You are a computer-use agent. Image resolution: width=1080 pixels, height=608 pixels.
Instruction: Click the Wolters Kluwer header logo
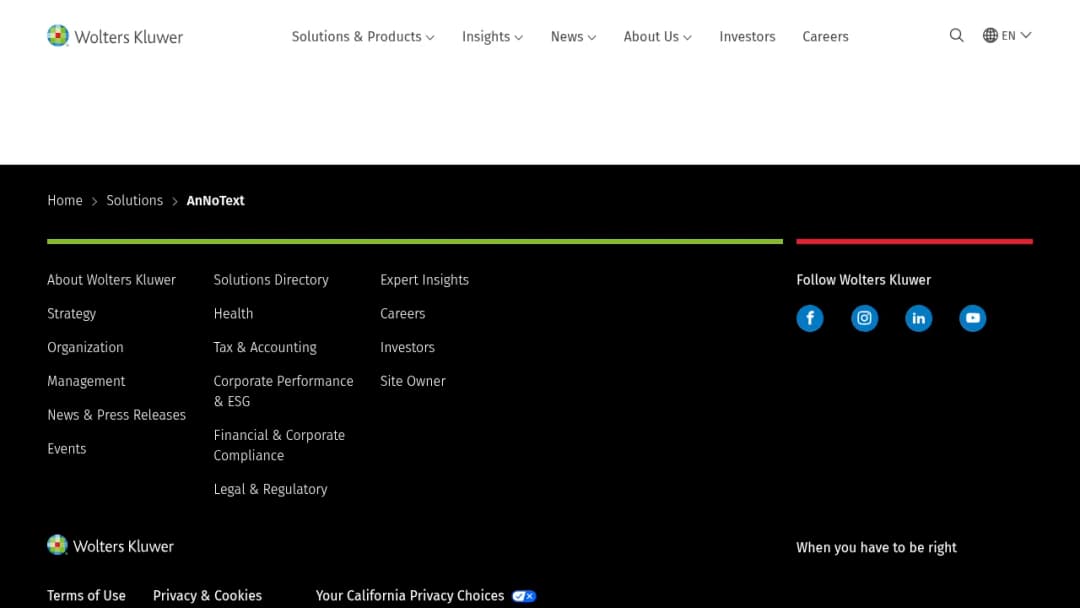click(x=115, y=36)
